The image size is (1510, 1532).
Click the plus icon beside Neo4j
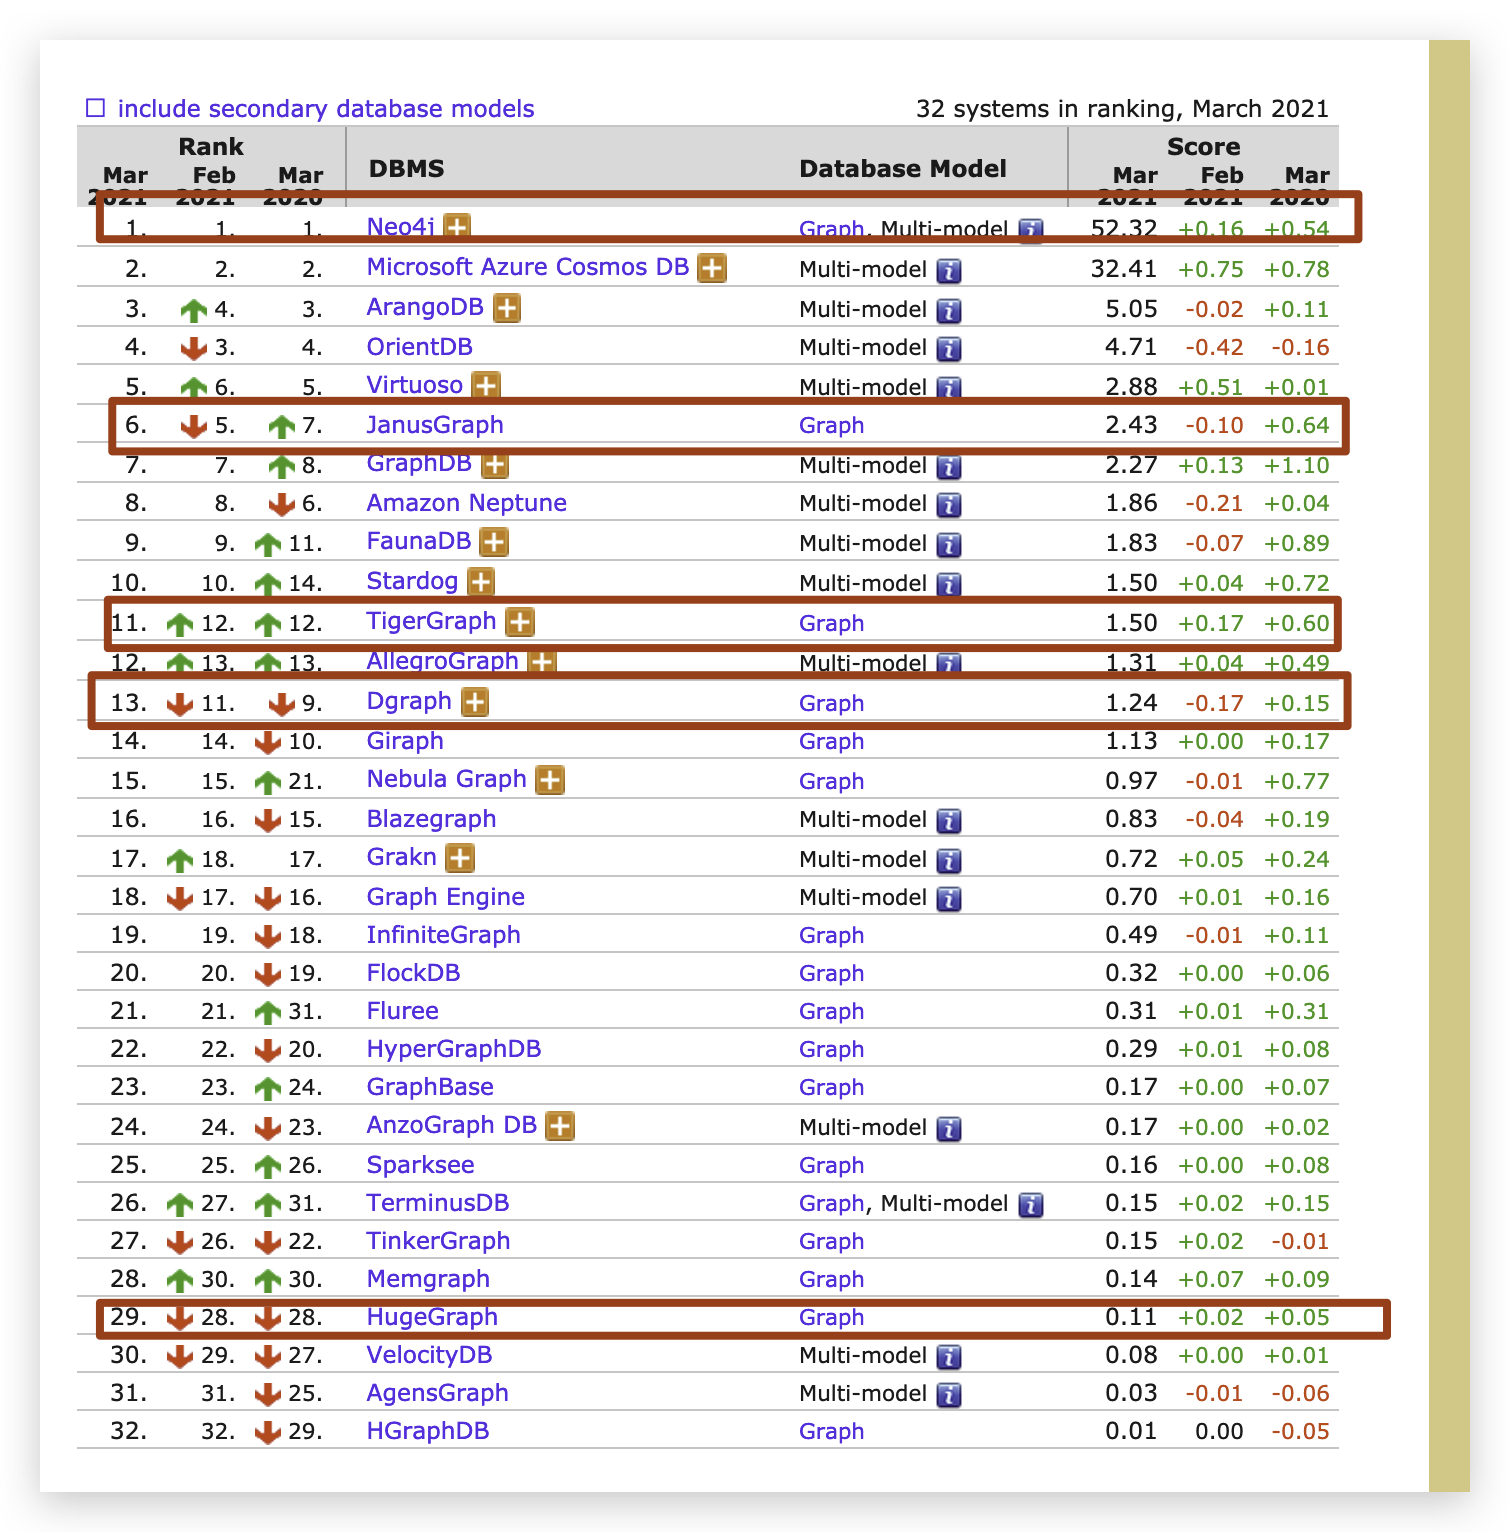[x=457, y=228]
